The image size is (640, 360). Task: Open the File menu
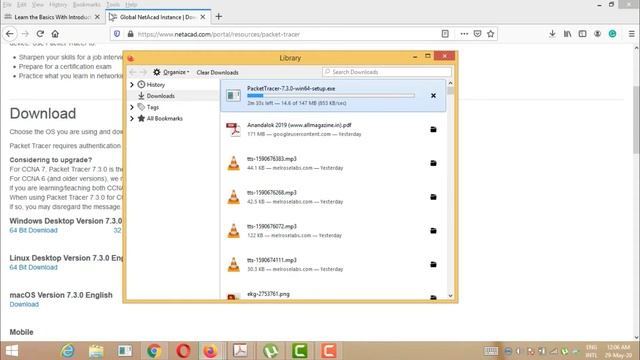pyautogui.click(x=7, y=4)
